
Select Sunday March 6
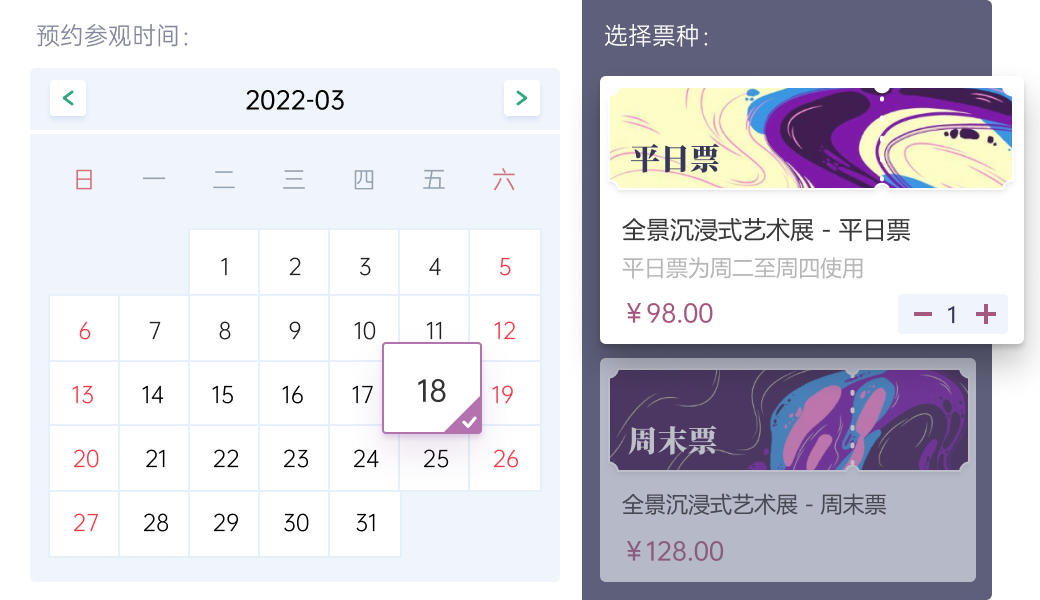click(85, 331)
